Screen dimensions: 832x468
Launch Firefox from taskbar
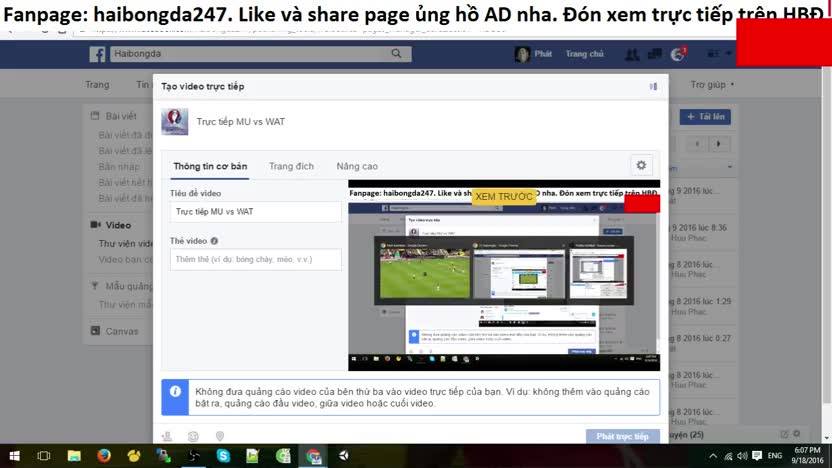point(104,456)
